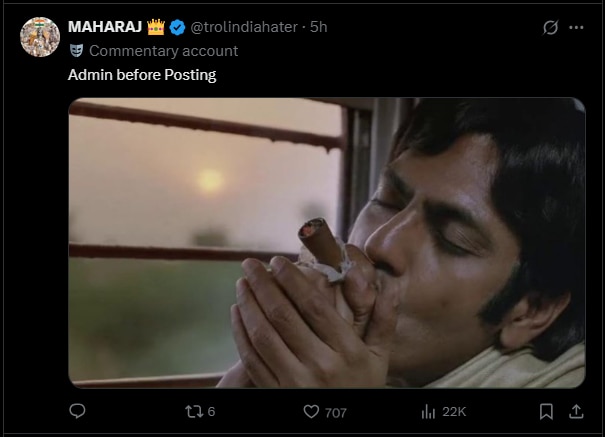This screenshot has height=437, width=605.
Task: Like the post with the heart icon
Action: [x=311, y=411]
